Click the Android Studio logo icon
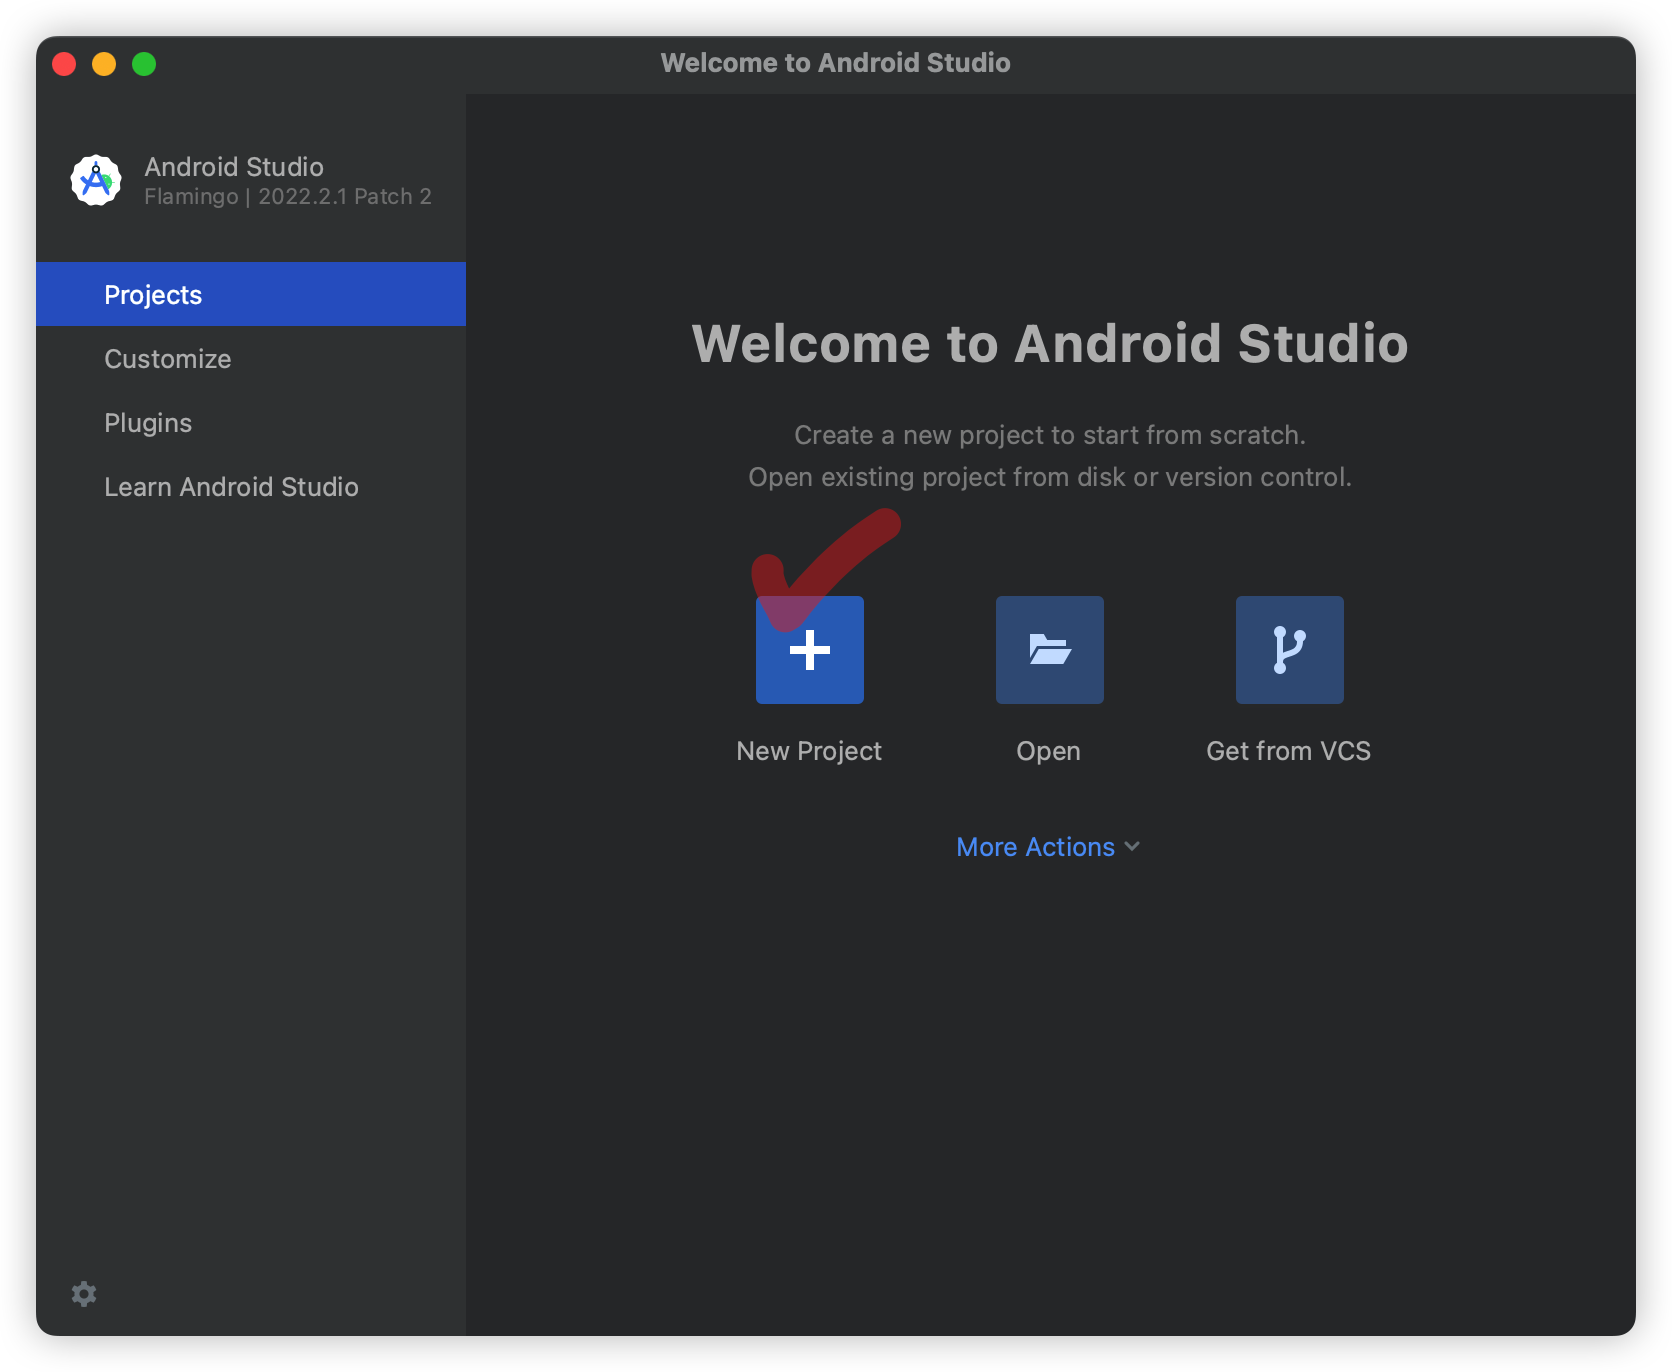Viewport: 1672px width, 1372px height. [96, 180]
